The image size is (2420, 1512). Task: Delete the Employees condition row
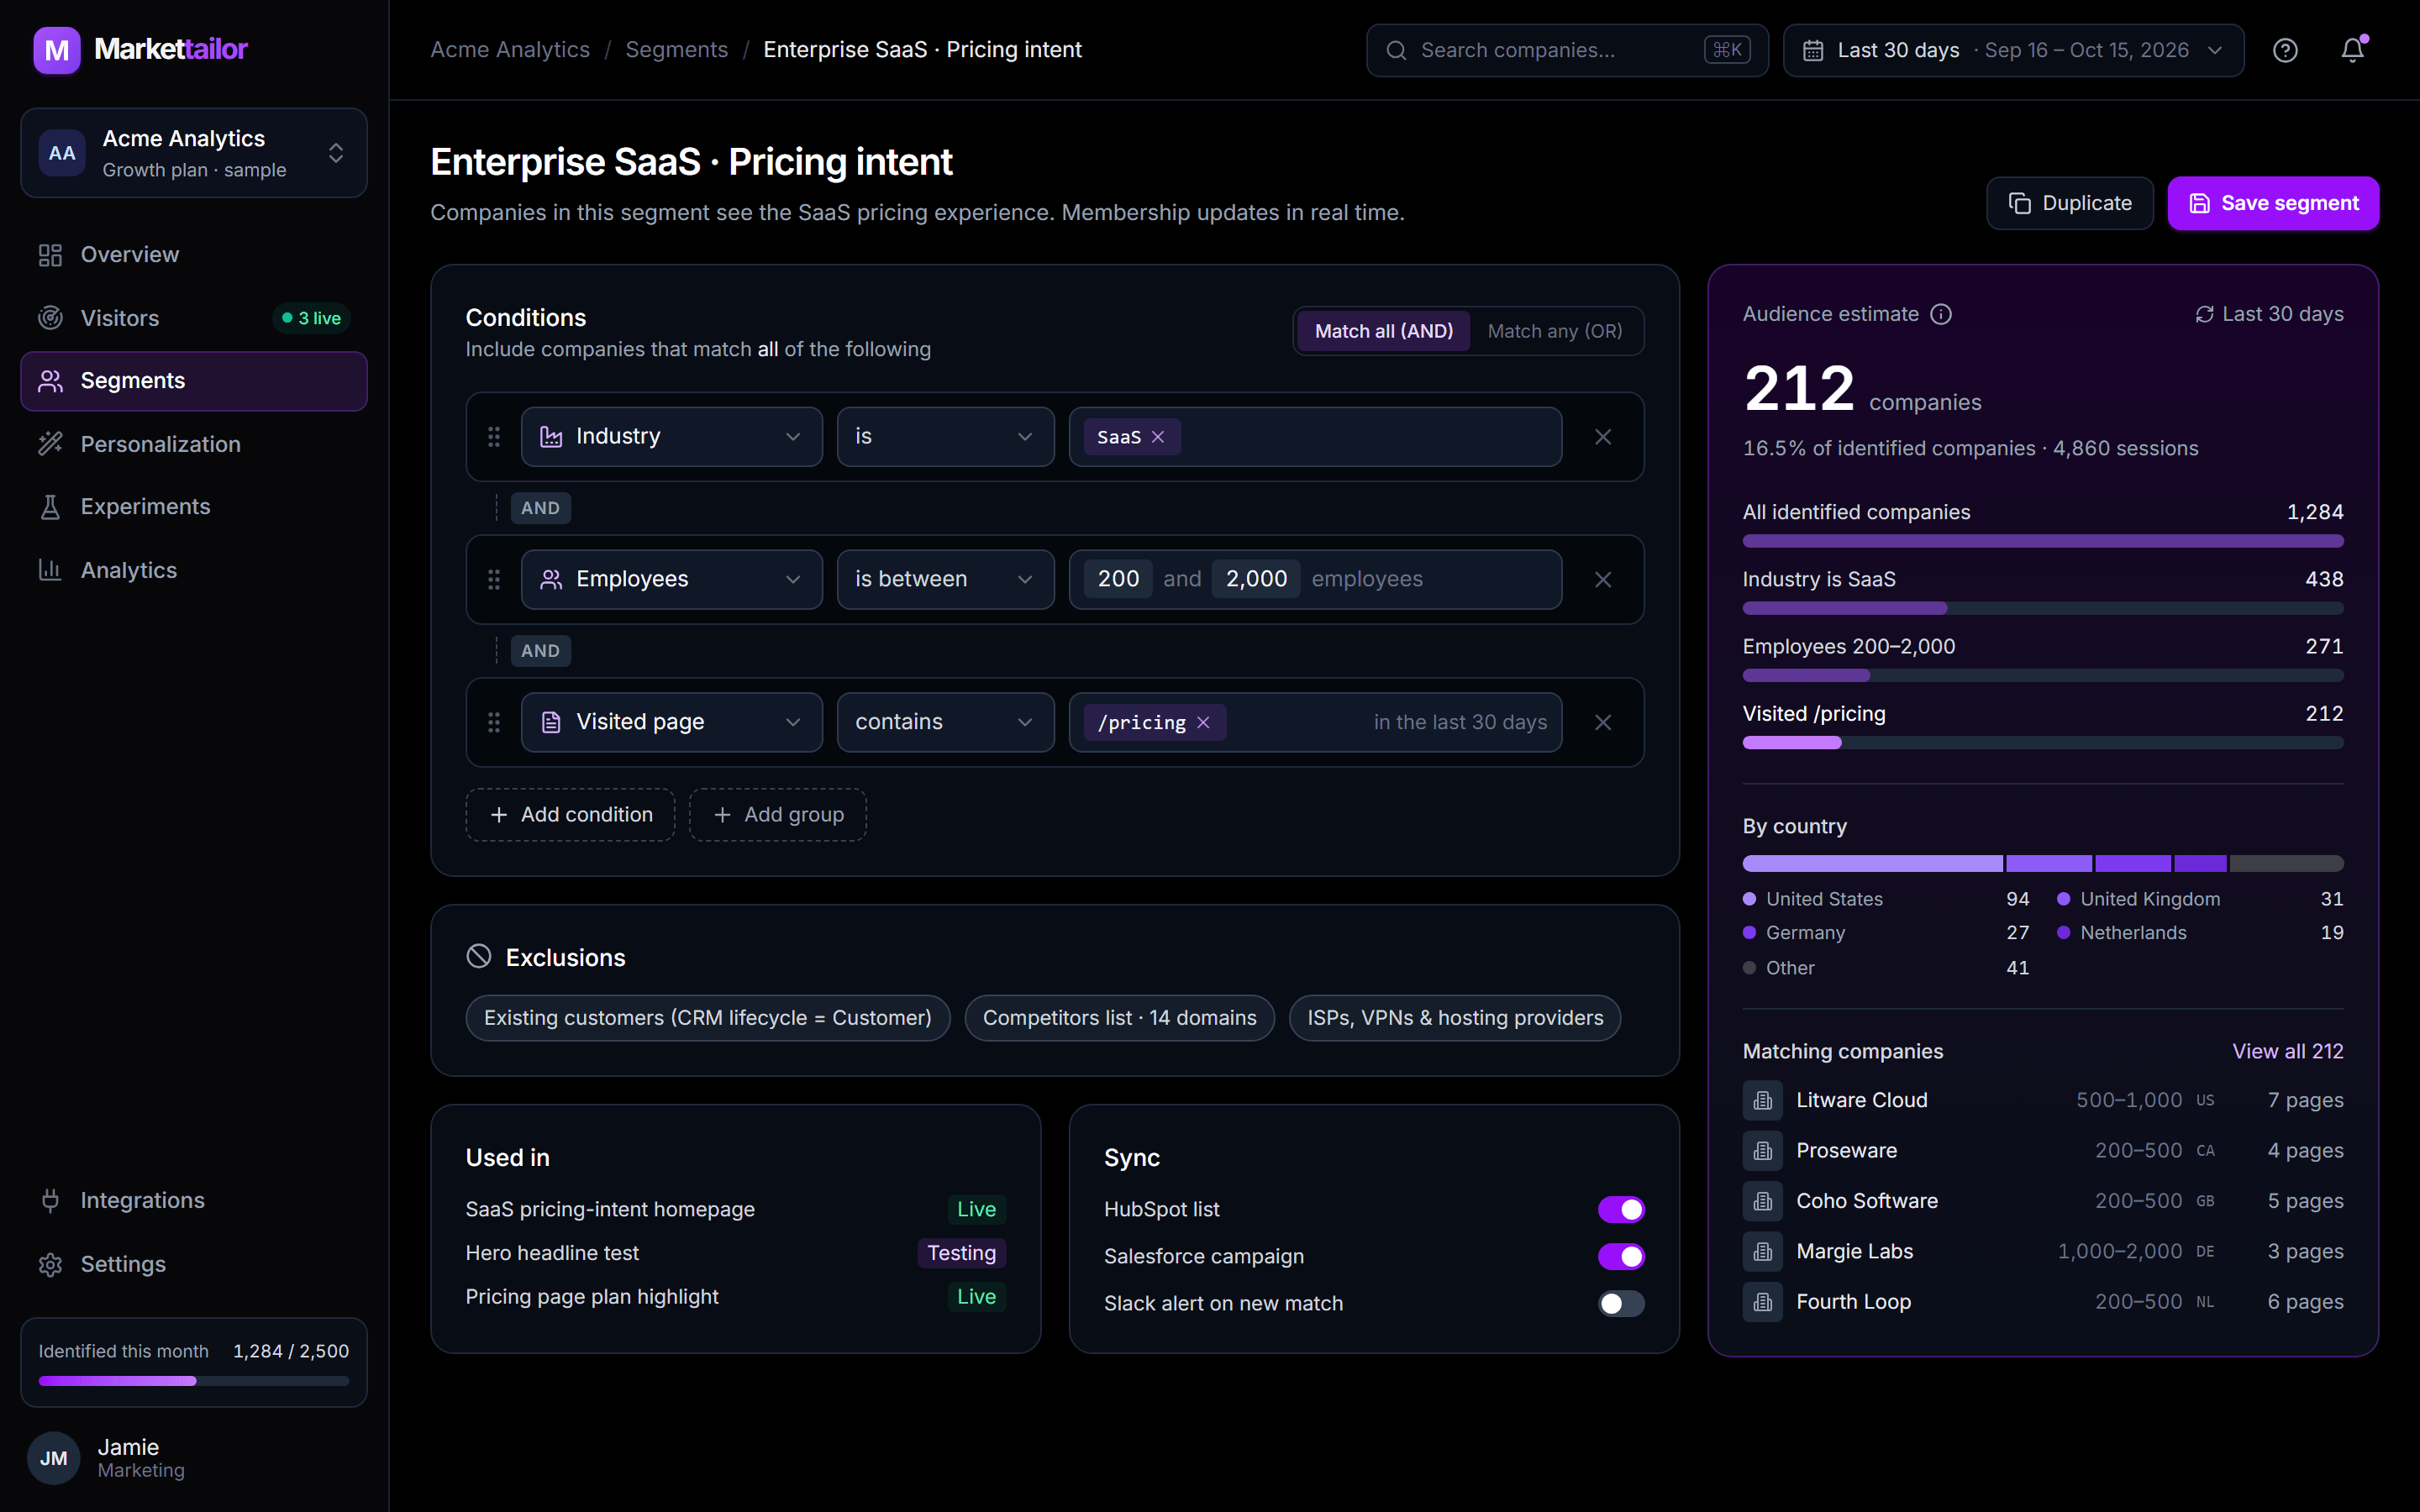(1603, 580)
